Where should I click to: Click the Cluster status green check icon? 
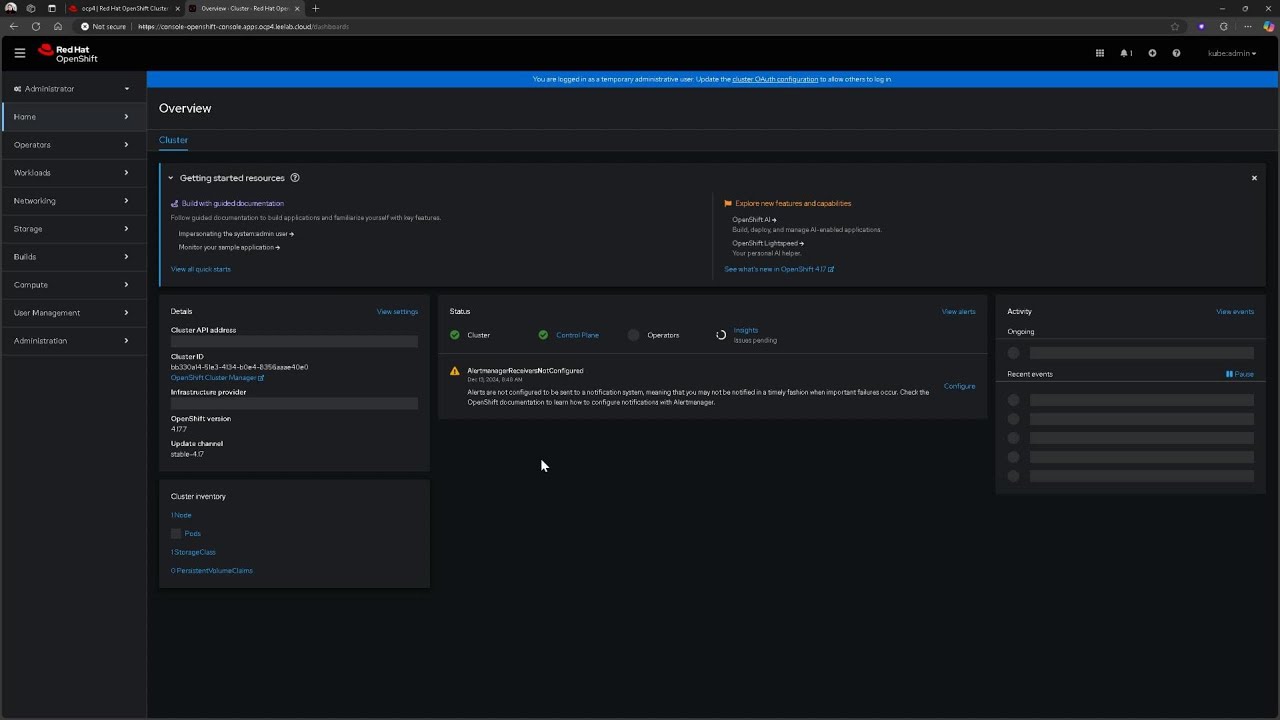pyautogui.click(x=455, y=335)
